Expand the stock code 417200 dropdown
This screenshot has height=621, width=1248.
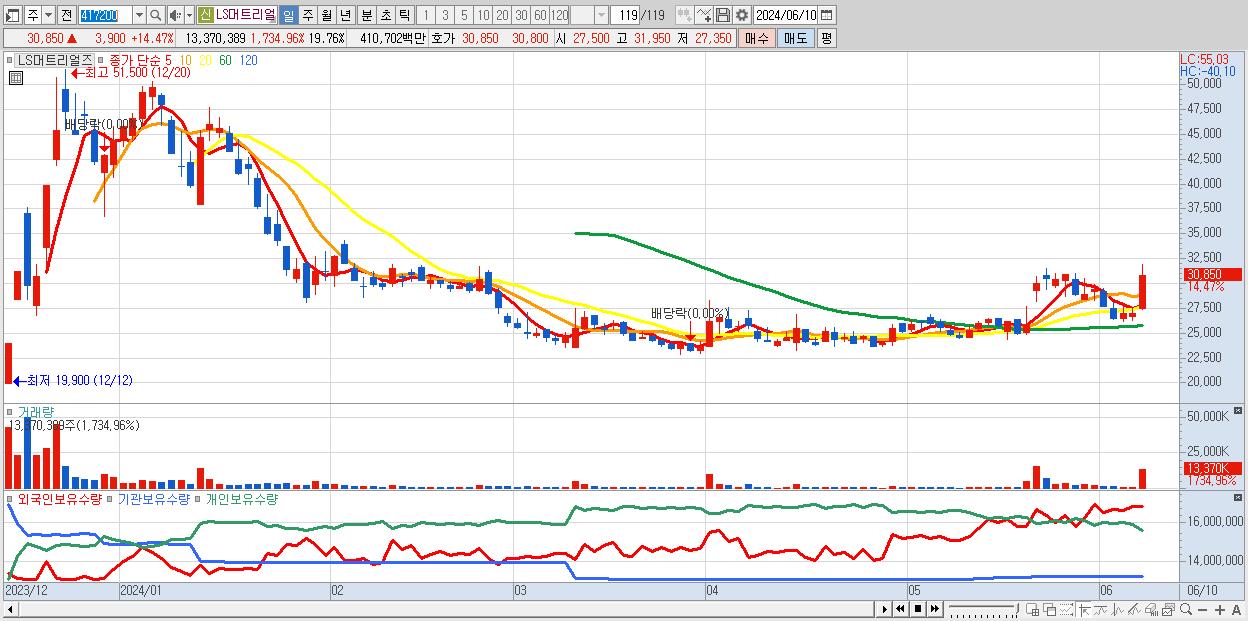139,15
